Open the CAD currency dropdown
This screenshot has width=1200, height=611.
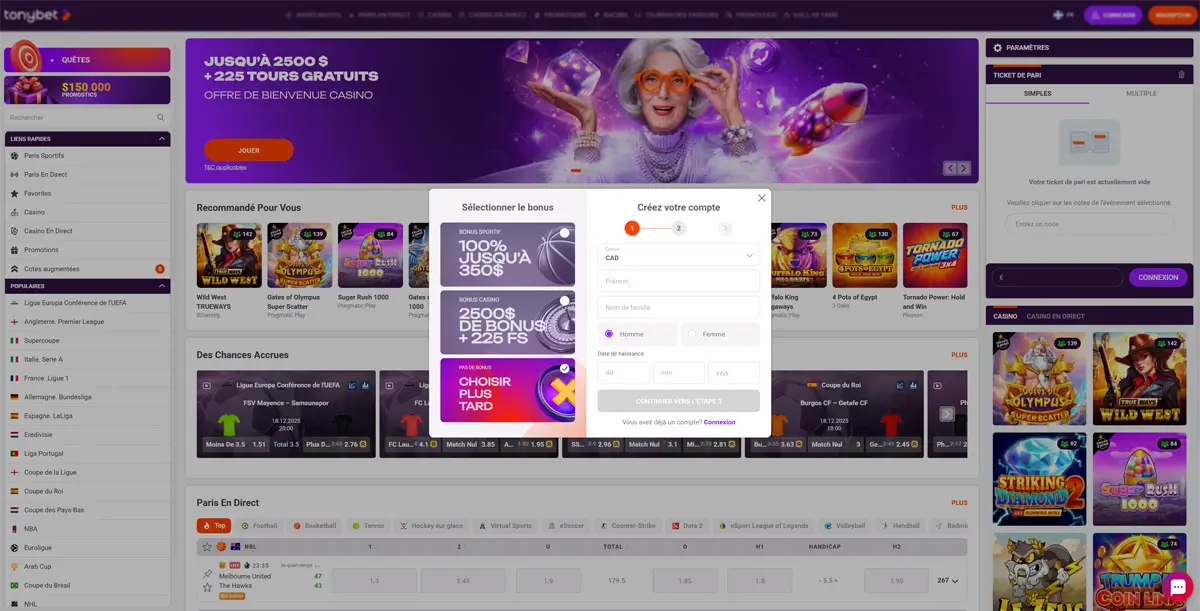(x=678, y=255)
